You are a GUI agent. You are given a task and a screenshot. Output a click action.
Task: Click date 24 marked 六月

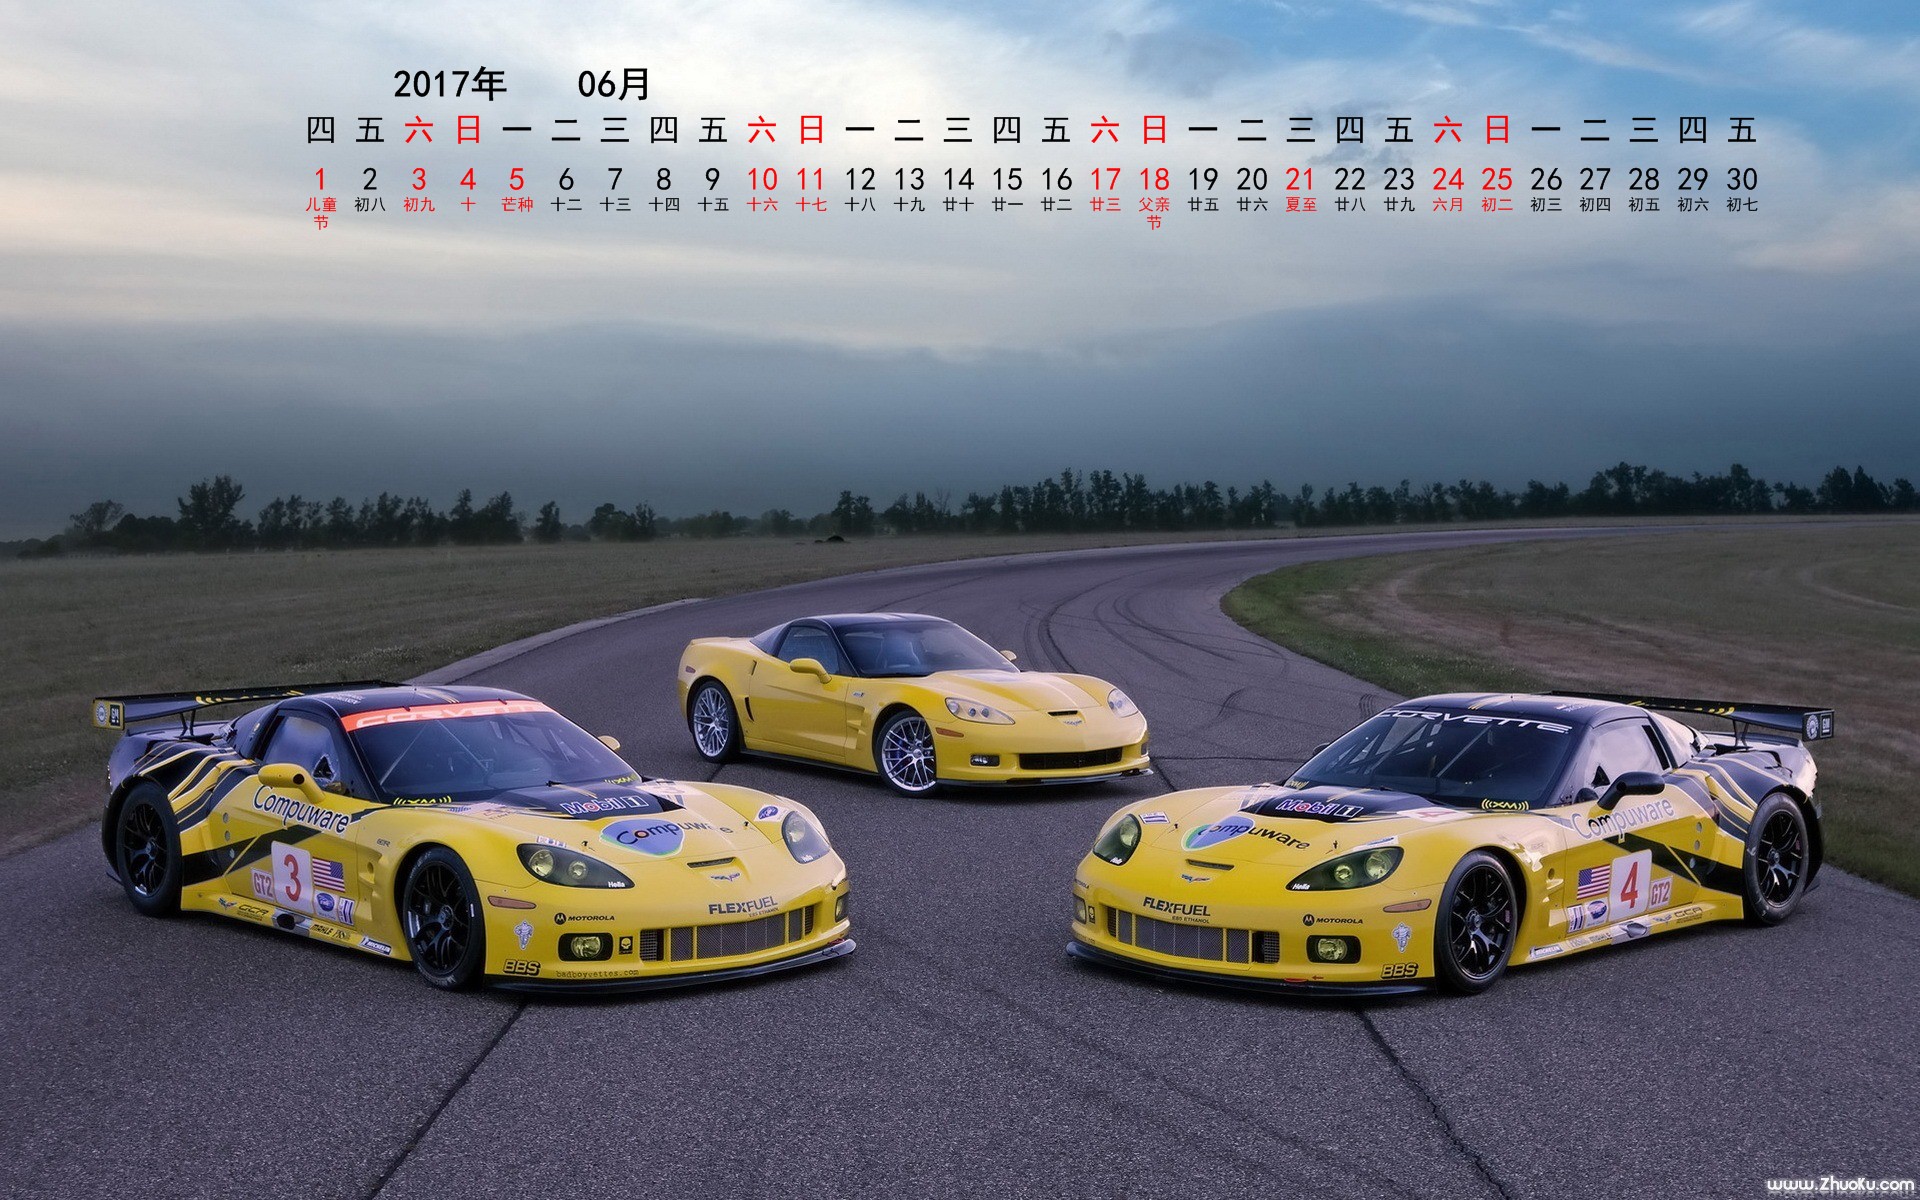1447,180
